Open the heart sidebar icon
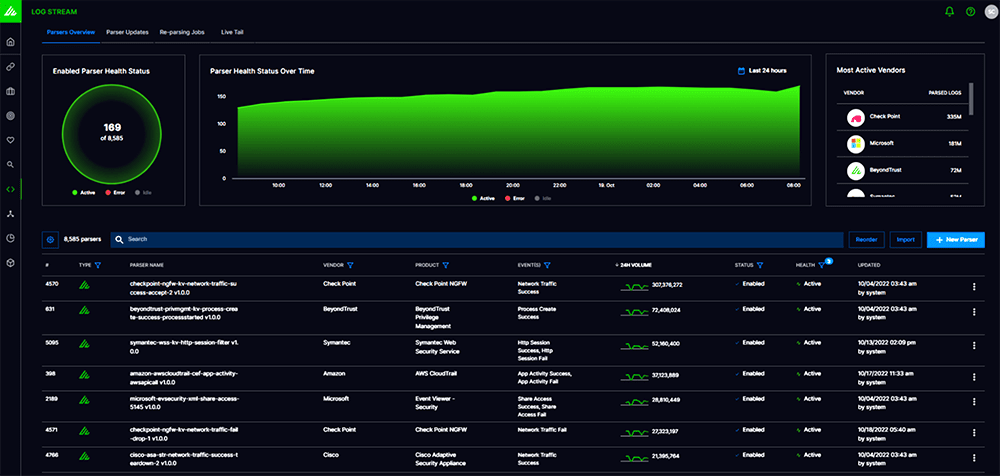The width and height of the screenshot is (1000, 476). tap(10, 140)
